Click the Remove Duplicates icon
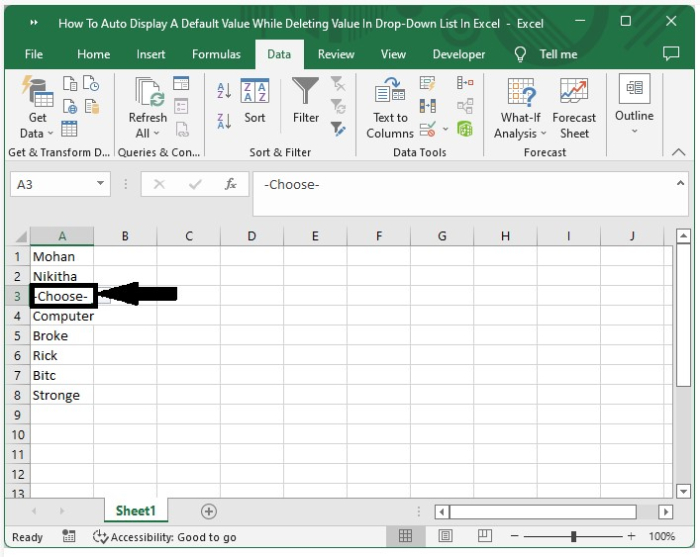This screenshot has height=557, width=700. point(428,106)
